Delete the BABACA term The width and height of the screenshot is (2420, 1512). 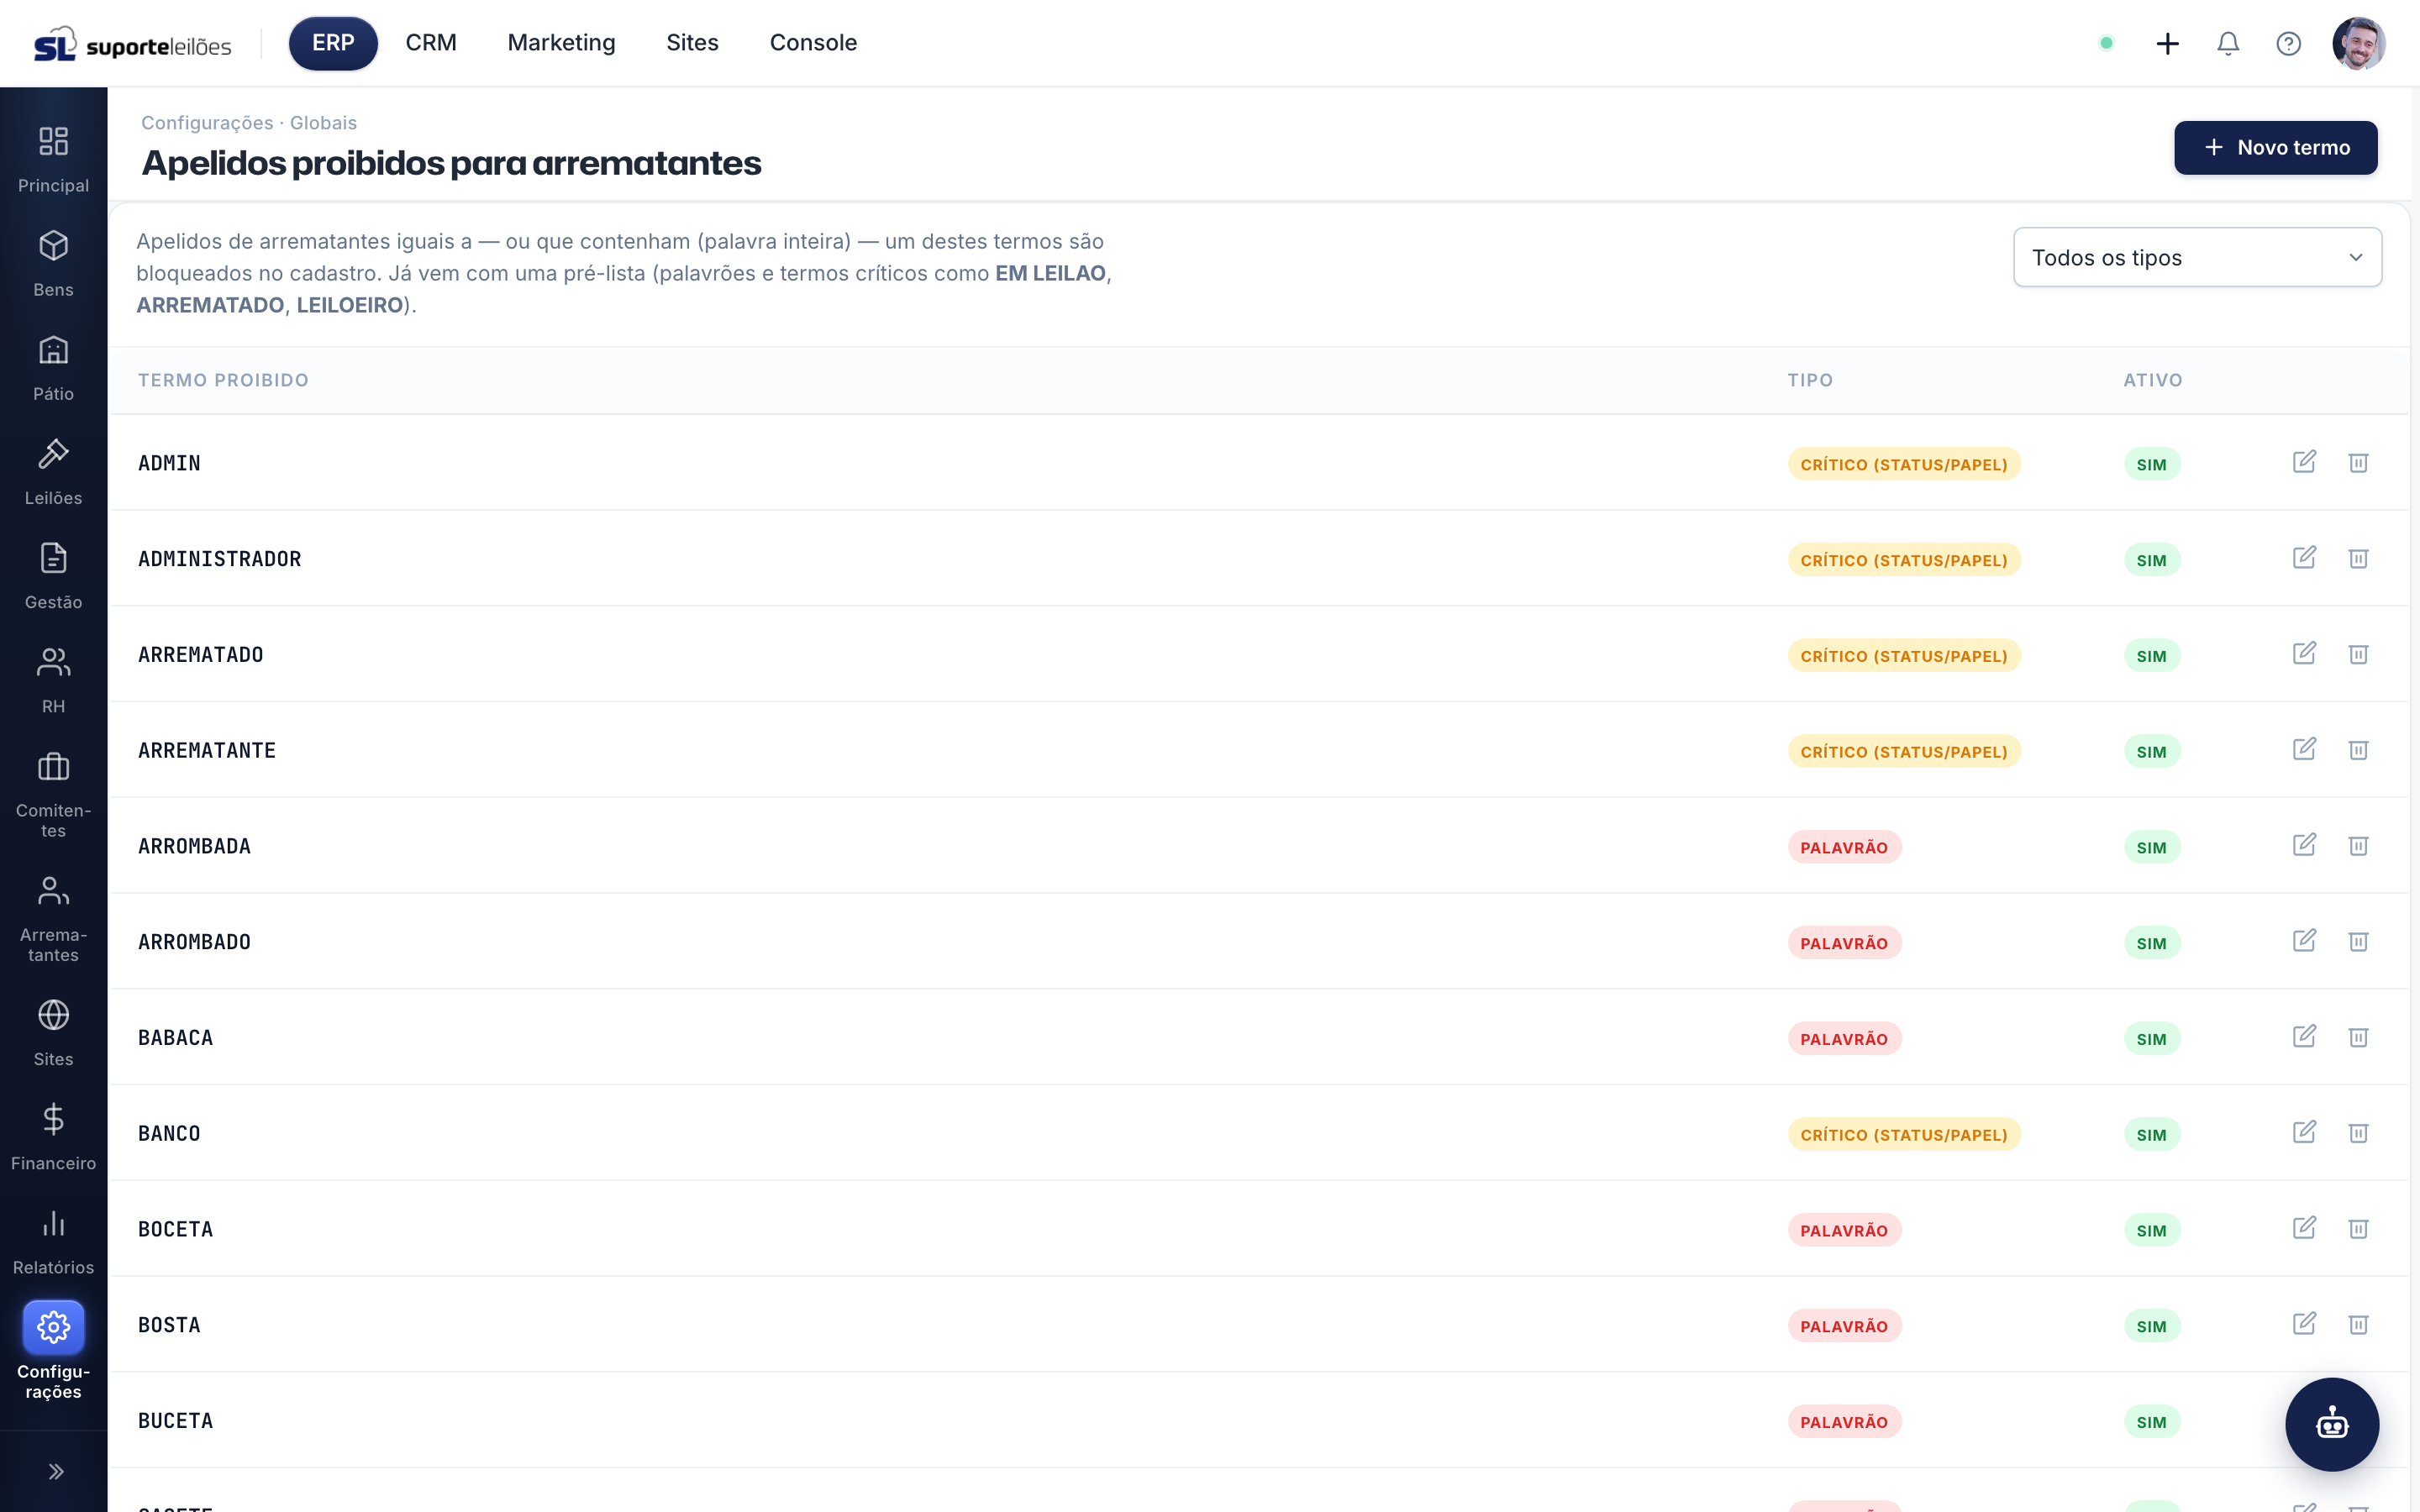click(x=2358, y=1037)
